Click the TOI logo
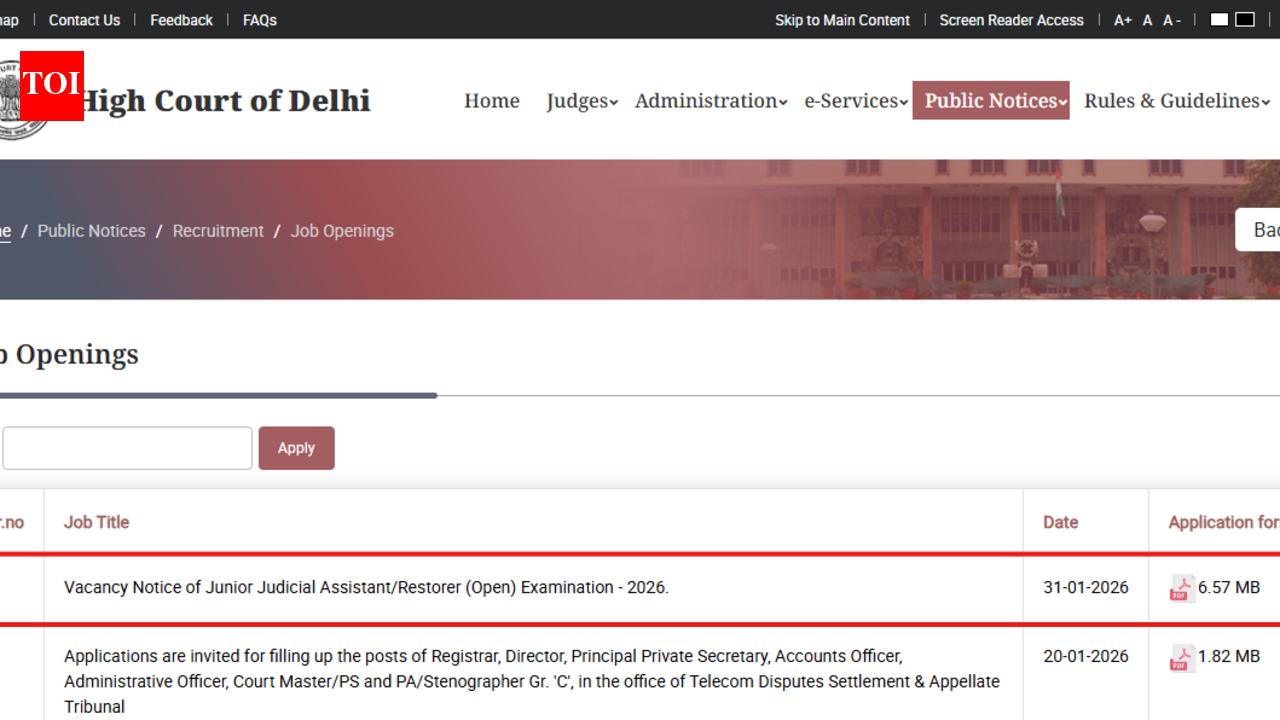 (51, 86)
